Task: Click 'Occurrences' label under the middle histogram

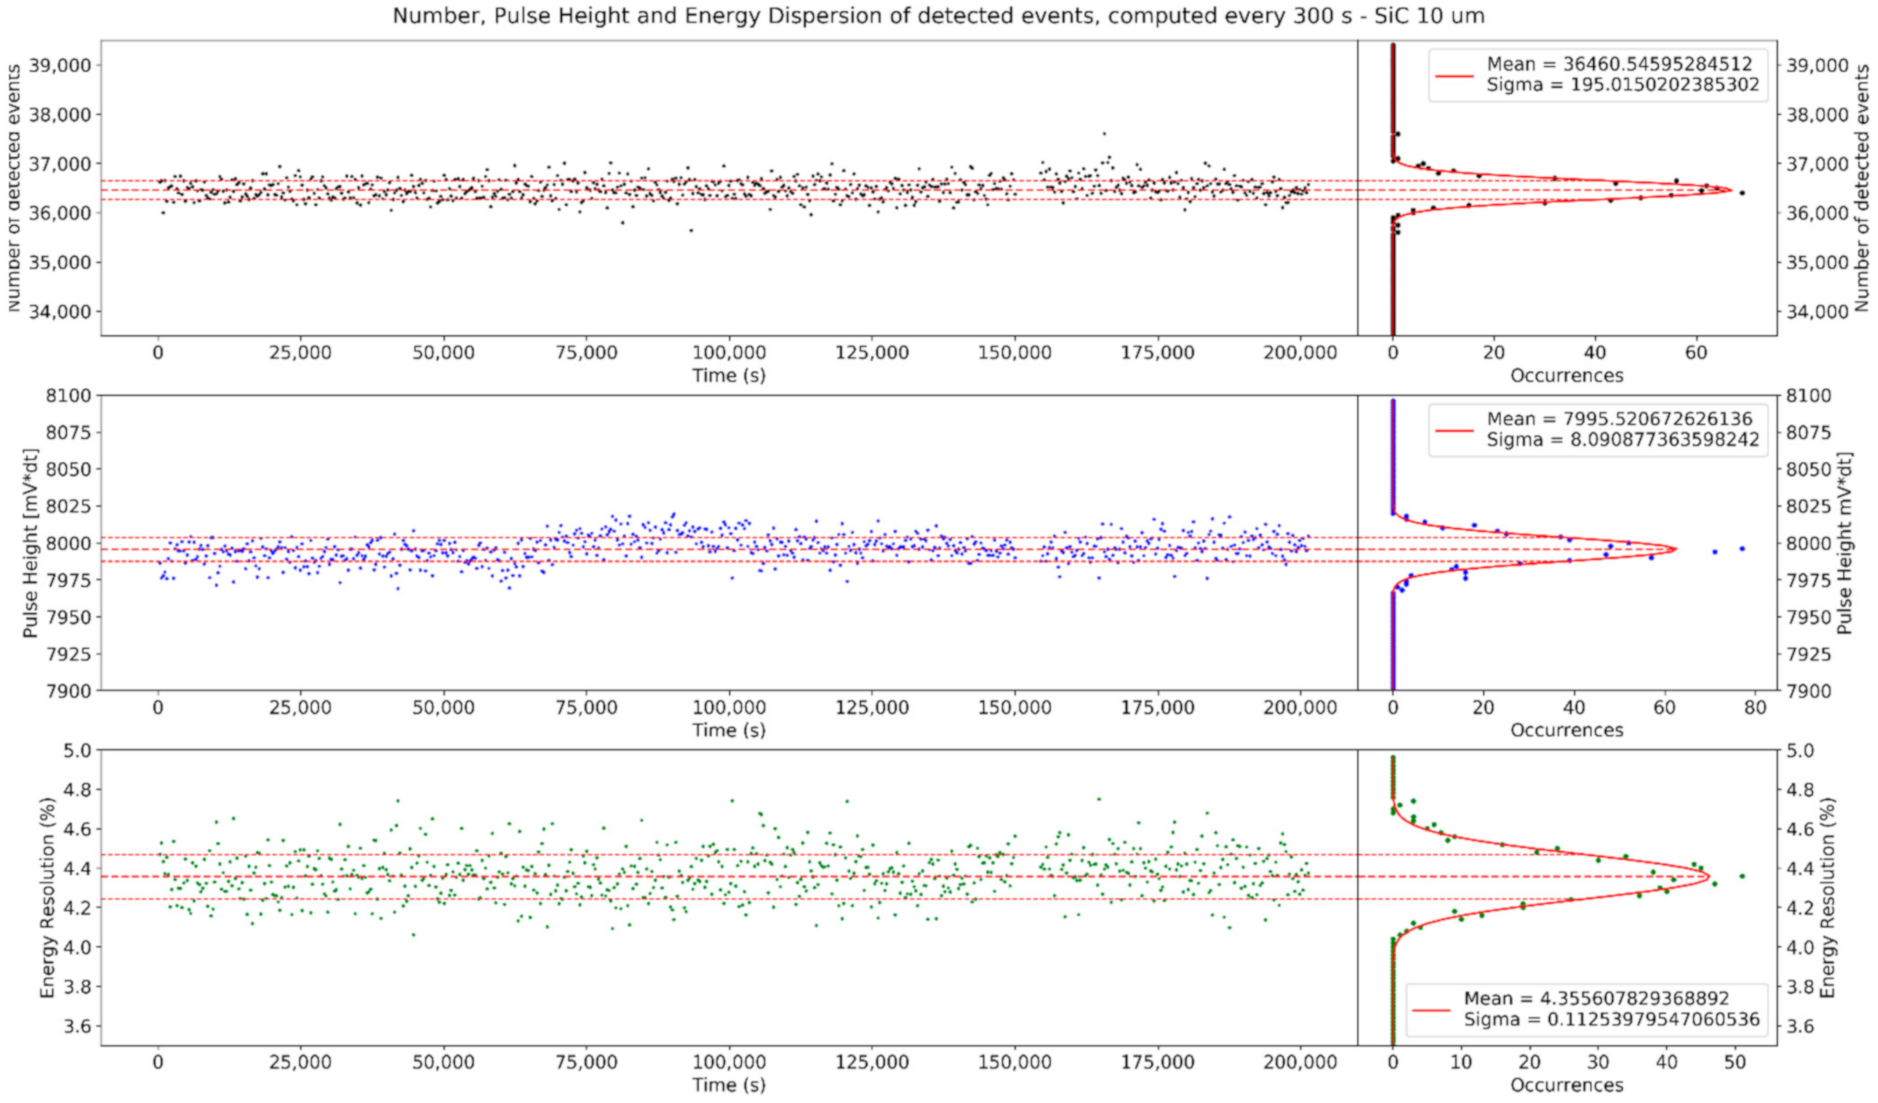Action: 1566,730
